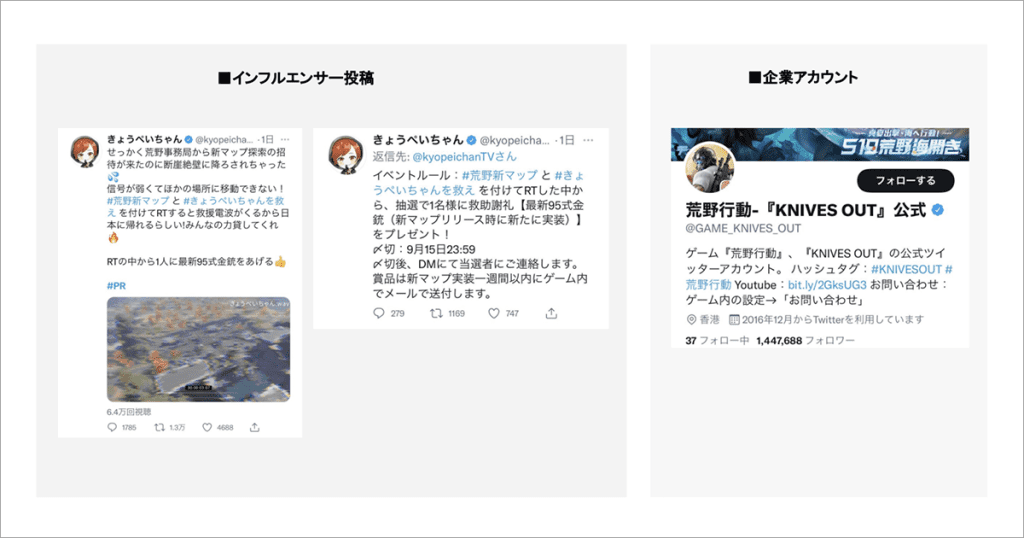View the 37 フォロー中 list

[x=717, y=341]
